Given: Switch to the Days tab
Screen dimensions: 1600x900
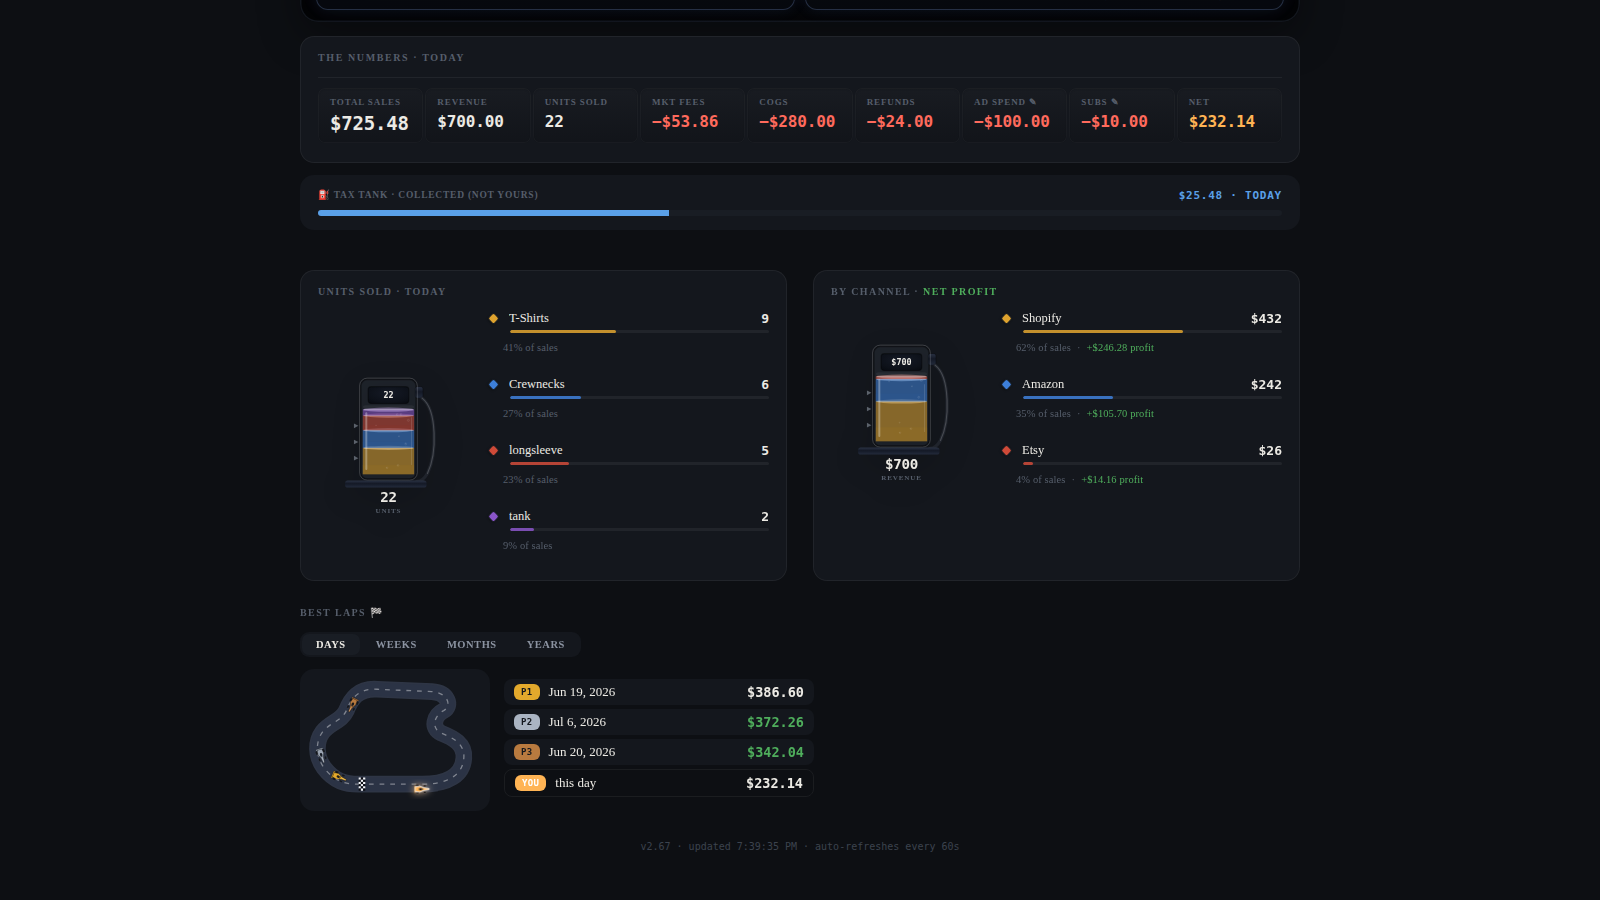Looking at the screenshot, I should pyautogui.click(x=331, y=644).
